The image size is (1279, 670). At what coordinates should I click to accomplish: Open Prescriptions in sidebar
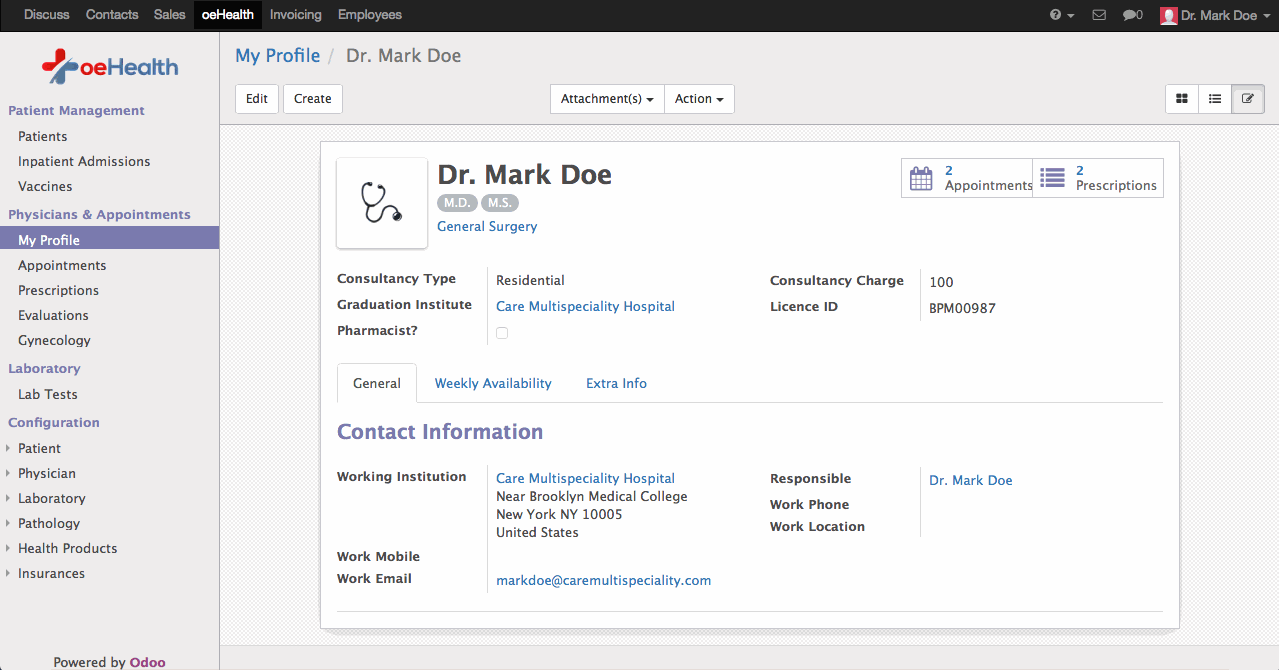click(x=58, y=290)
